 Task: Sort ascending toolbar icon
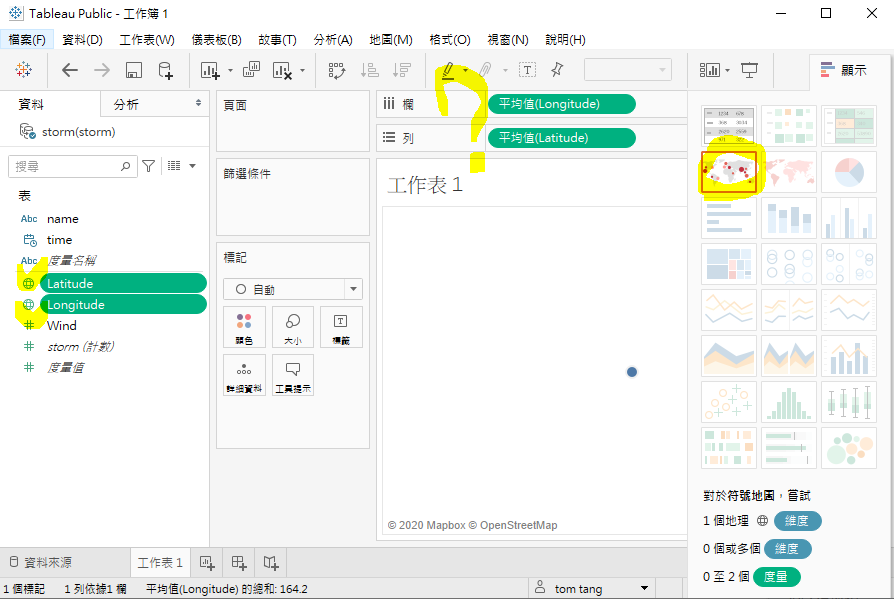[x=369, y=70]
